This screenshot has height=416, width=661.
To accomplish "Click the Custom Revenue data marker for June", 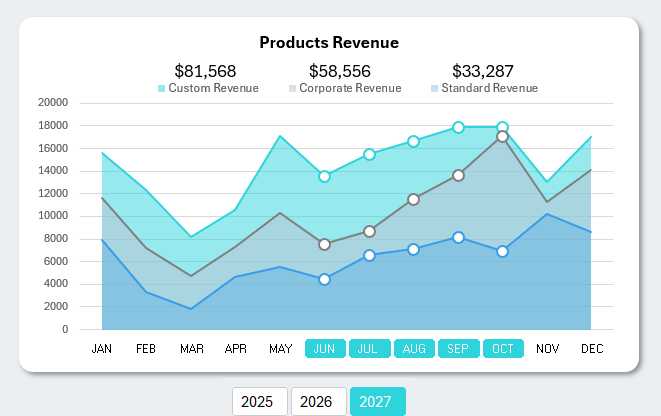I will (325, 176).
